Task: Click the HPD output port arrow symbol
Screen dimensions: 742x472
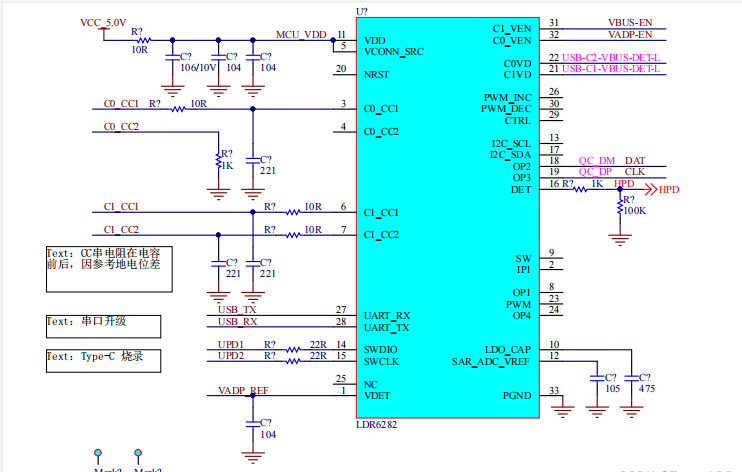Action: pos(652,190)
